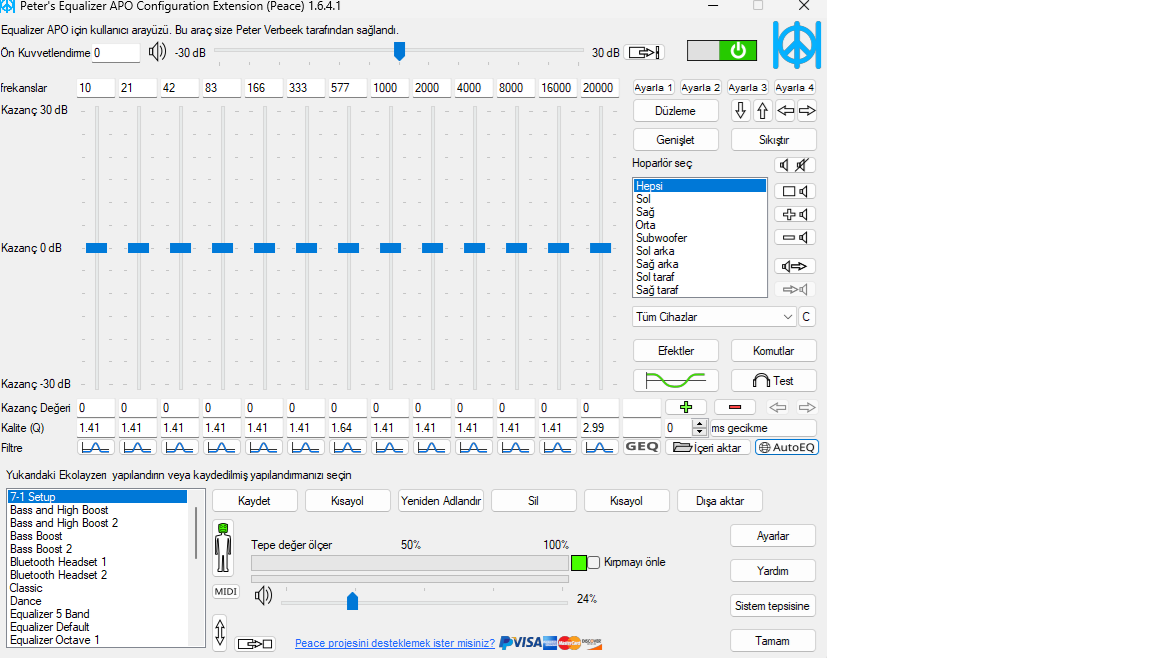Click the speaker-to-arrow copy icon
Screen dimensions: 1152x658
[795, 266]
